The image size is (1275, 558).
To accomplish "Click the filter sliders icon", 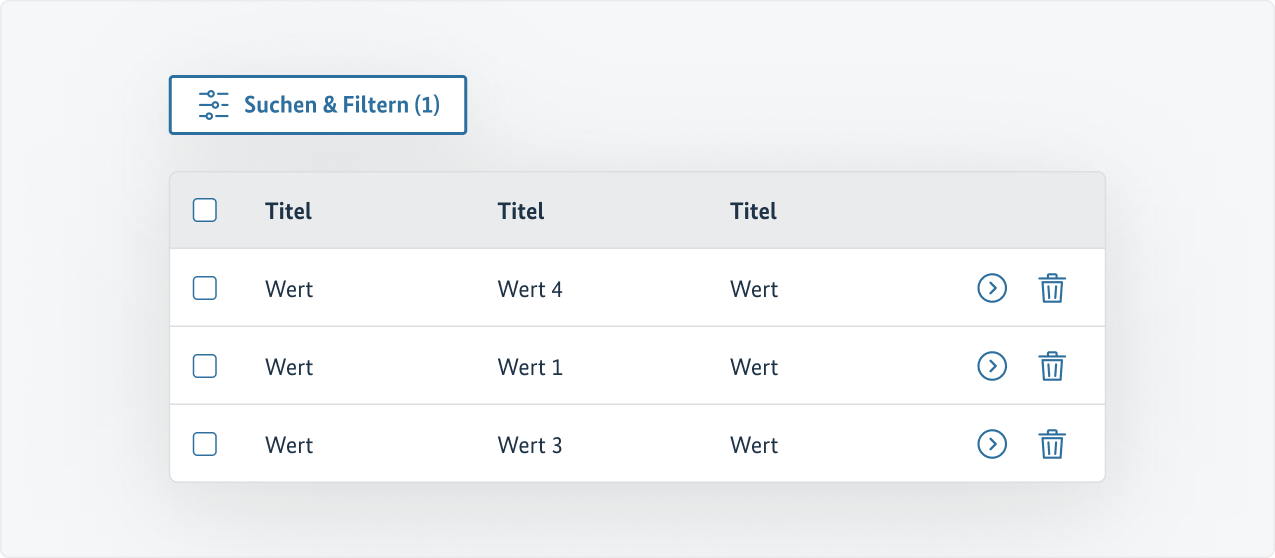I will click(214, 105).
